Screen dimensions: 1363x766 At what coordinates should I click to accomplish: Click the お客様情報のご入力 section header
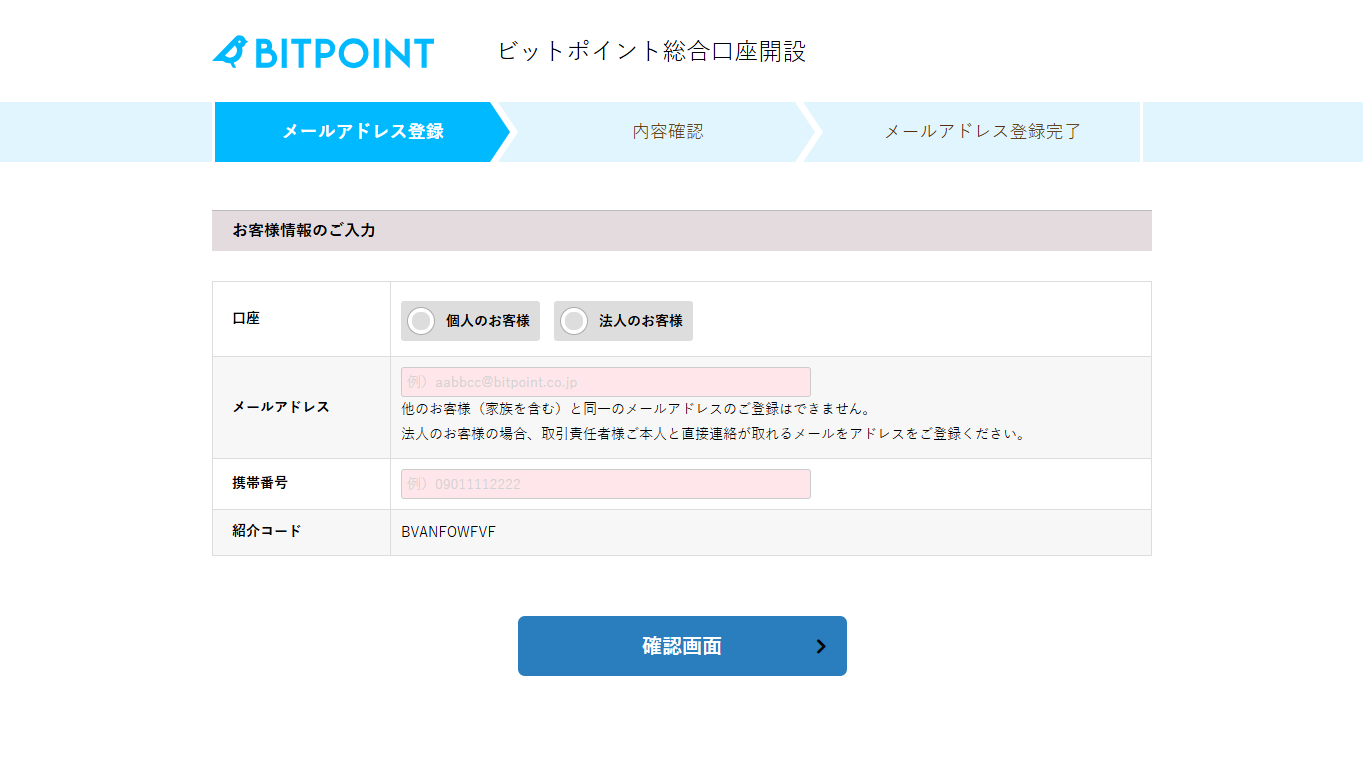click(x=304, y=230)
